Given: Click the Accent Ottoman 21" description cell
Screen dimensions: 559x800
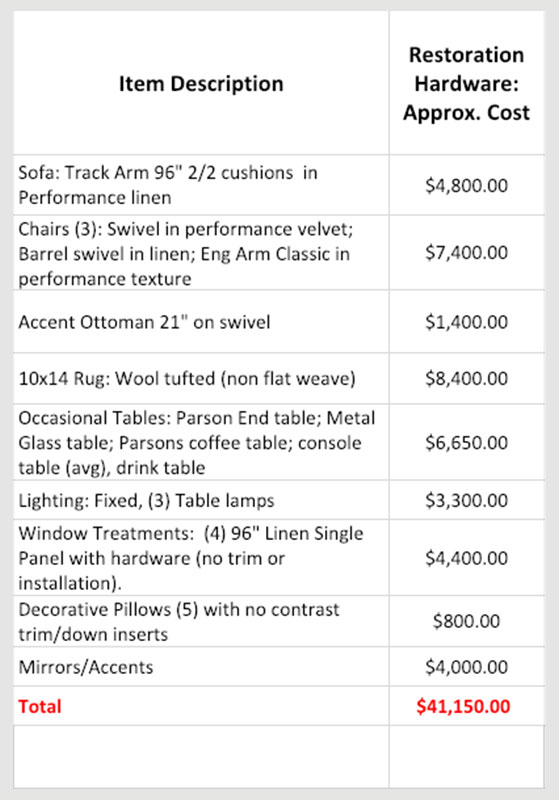Looking at the screenshot, I should click(201, 322).
